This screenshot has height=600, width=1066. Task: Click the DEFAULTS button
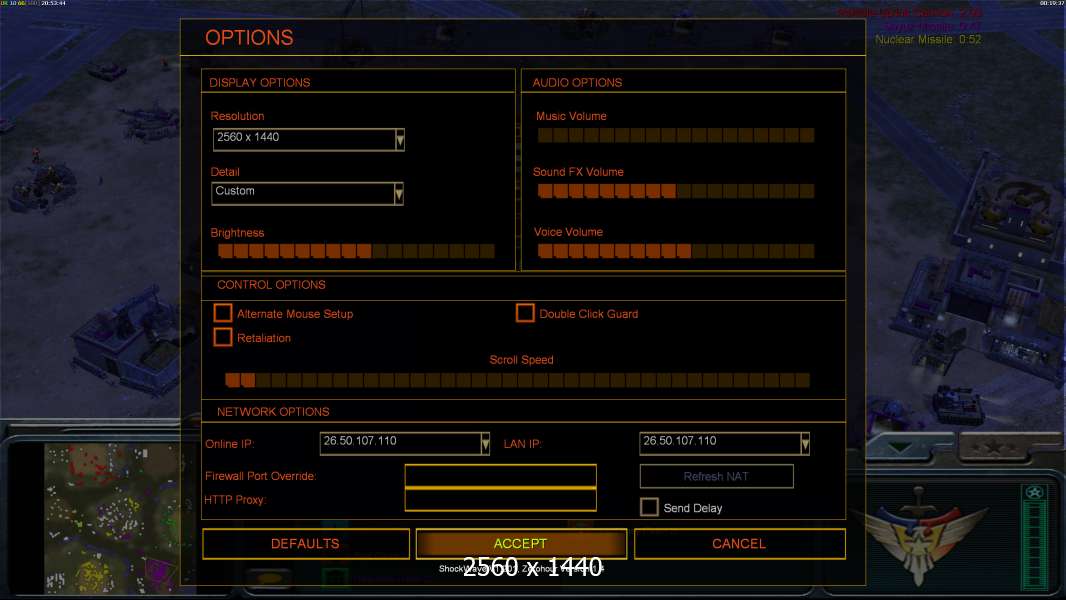[306, 544]
